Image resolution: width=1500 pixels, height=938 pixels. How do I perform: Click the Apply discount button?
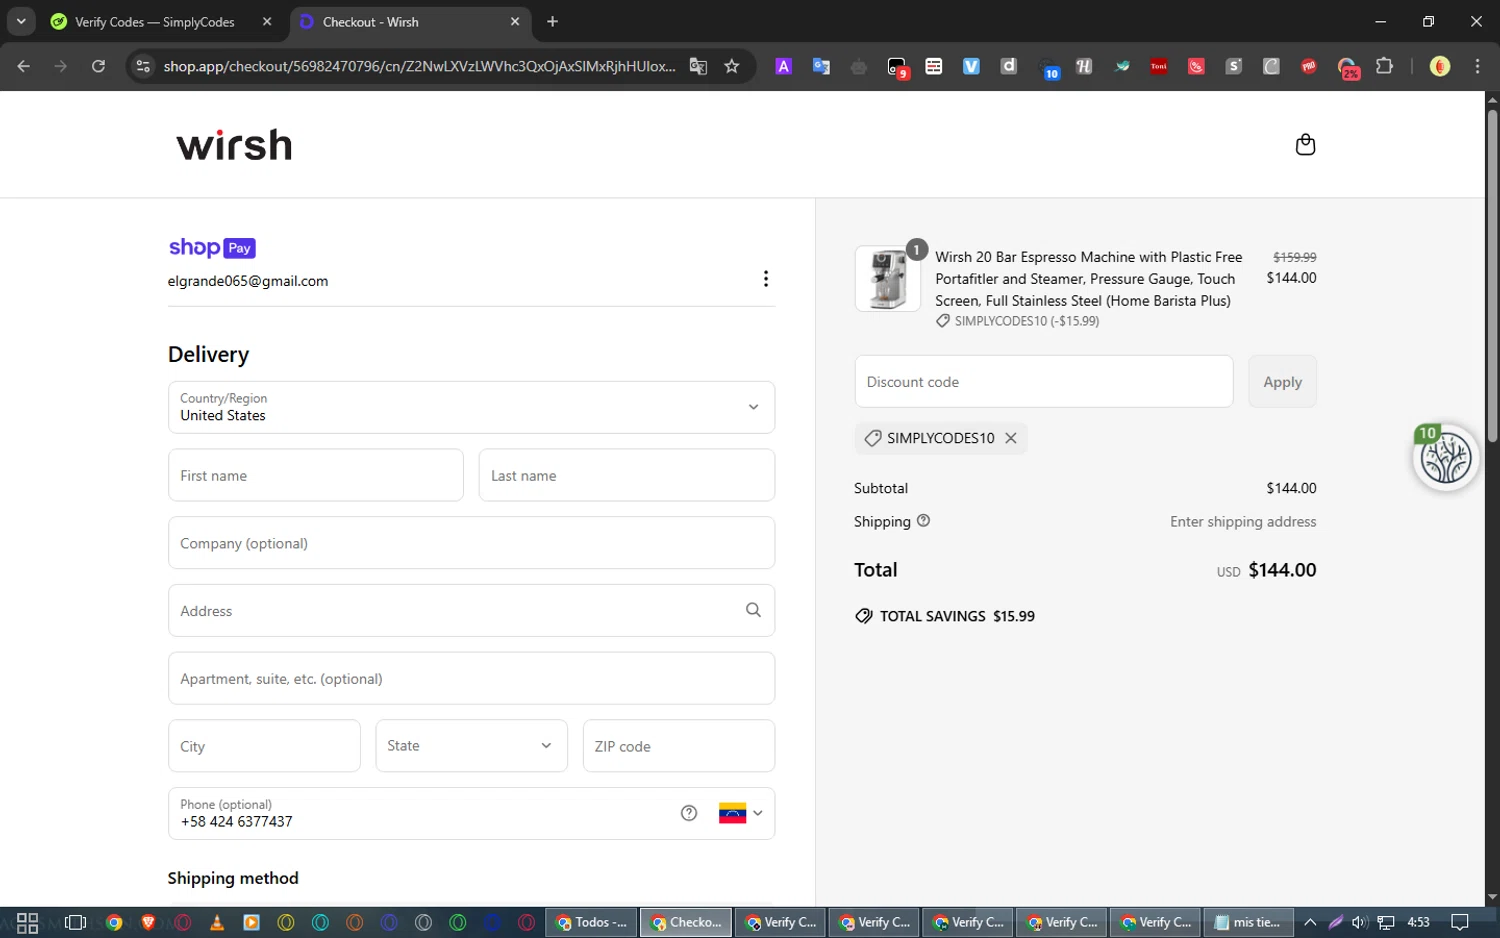click(1282, 382)
